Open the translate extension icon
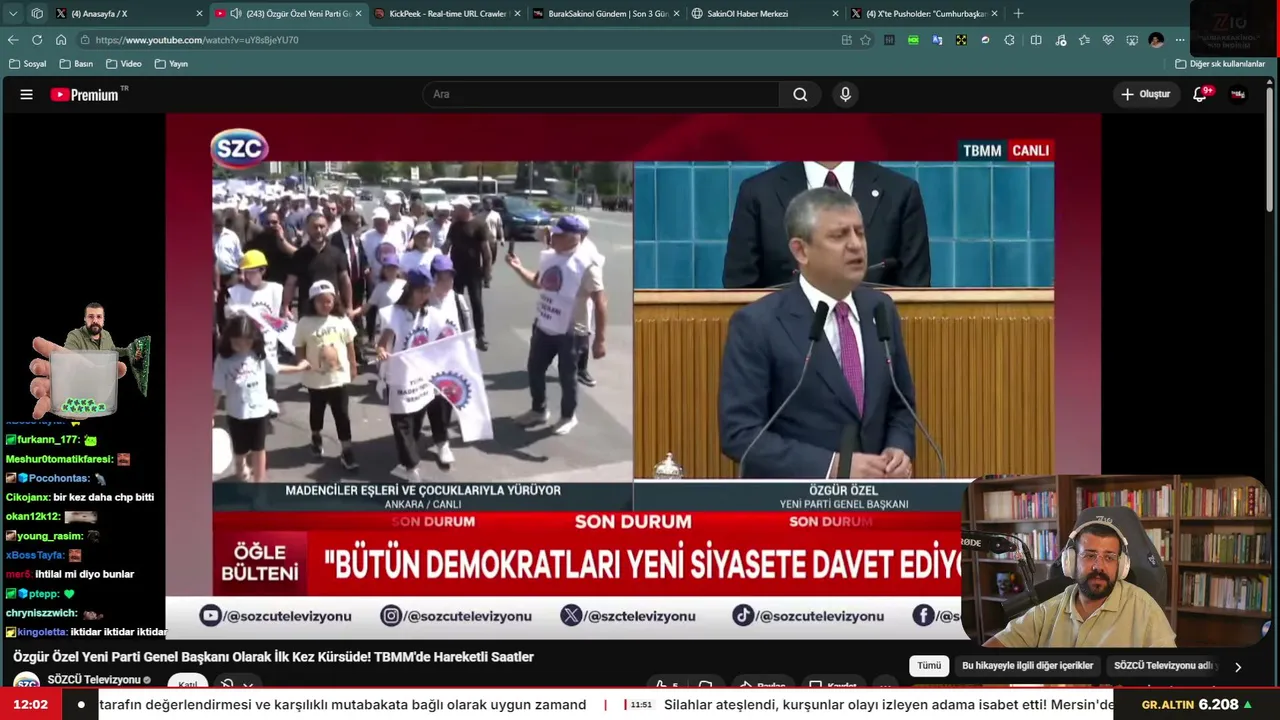The width and height of the screenshot is (1280, 720). click(937, 40)
